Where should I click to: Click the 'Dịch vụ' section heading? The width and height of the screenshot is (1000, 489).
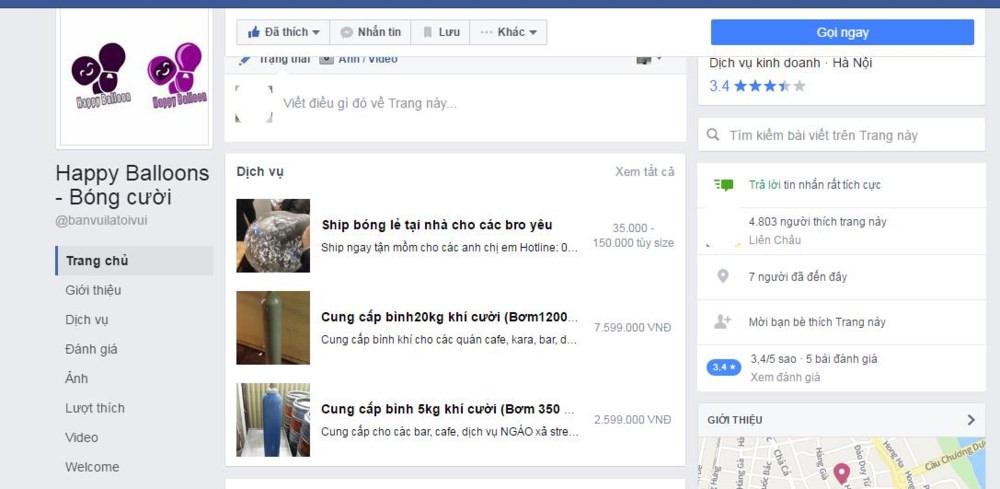(x=260, y=172)
